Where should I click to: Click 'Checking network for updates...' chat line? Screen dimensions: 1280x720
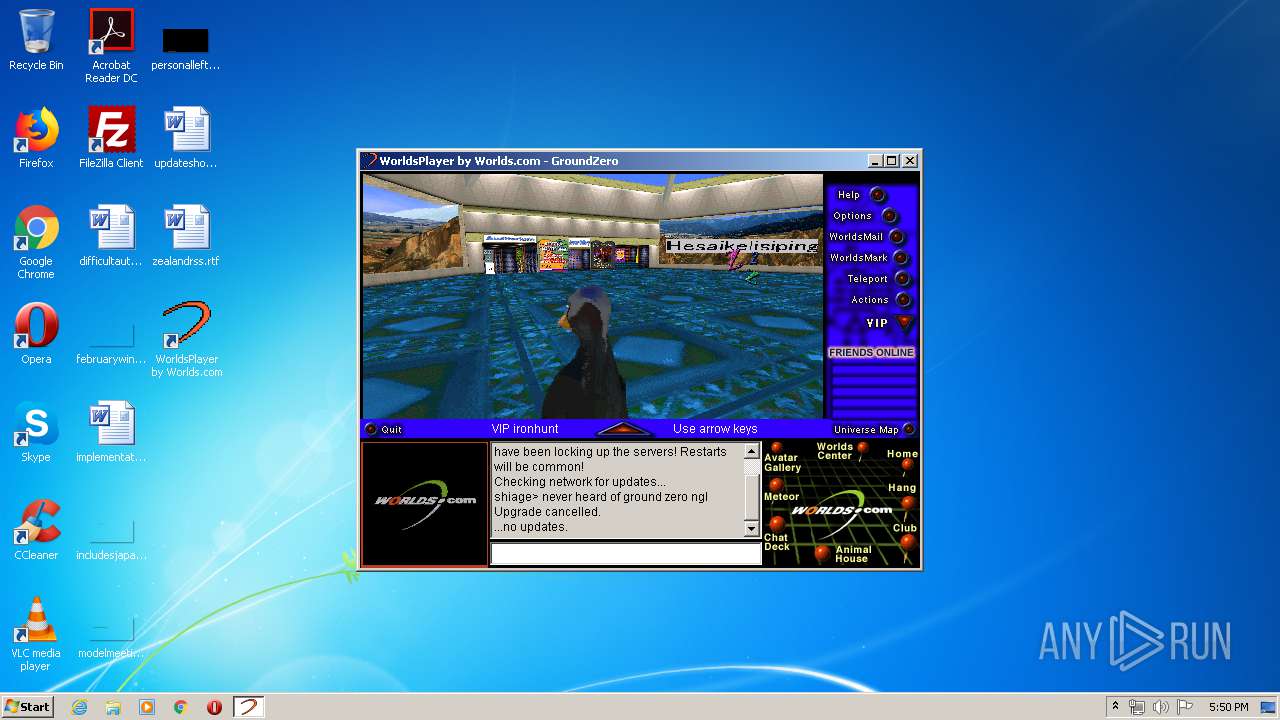(x=580, y=482)
